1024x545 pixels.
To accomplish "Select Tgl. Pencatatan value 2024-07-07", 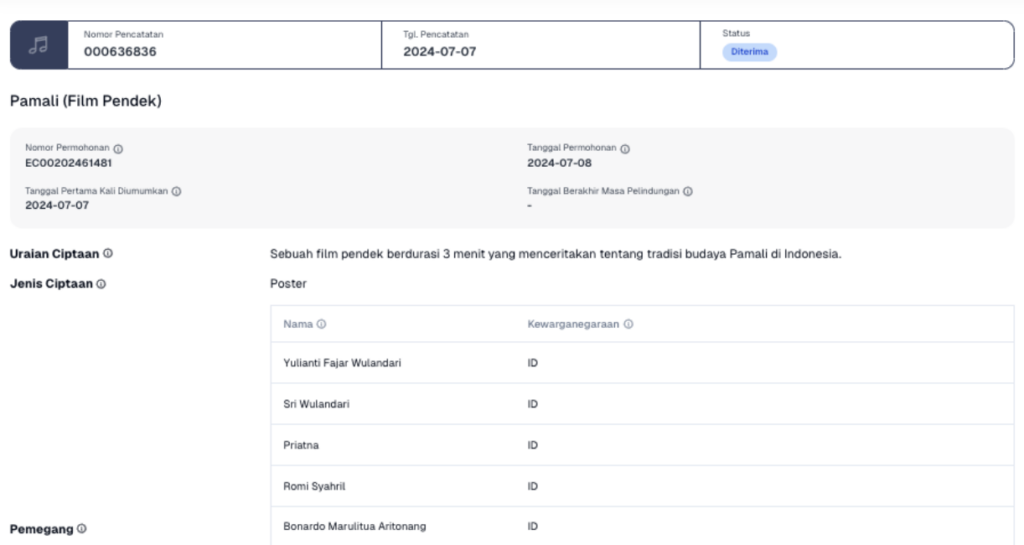I will coord(440,52).
